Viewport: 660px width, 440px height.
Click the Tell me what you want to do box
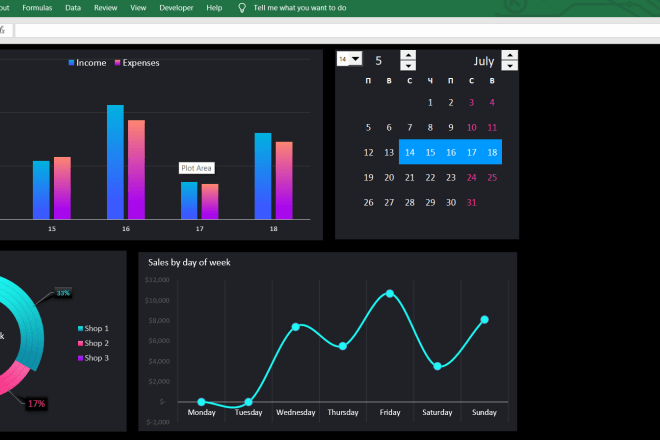click(x=300, y=8)
